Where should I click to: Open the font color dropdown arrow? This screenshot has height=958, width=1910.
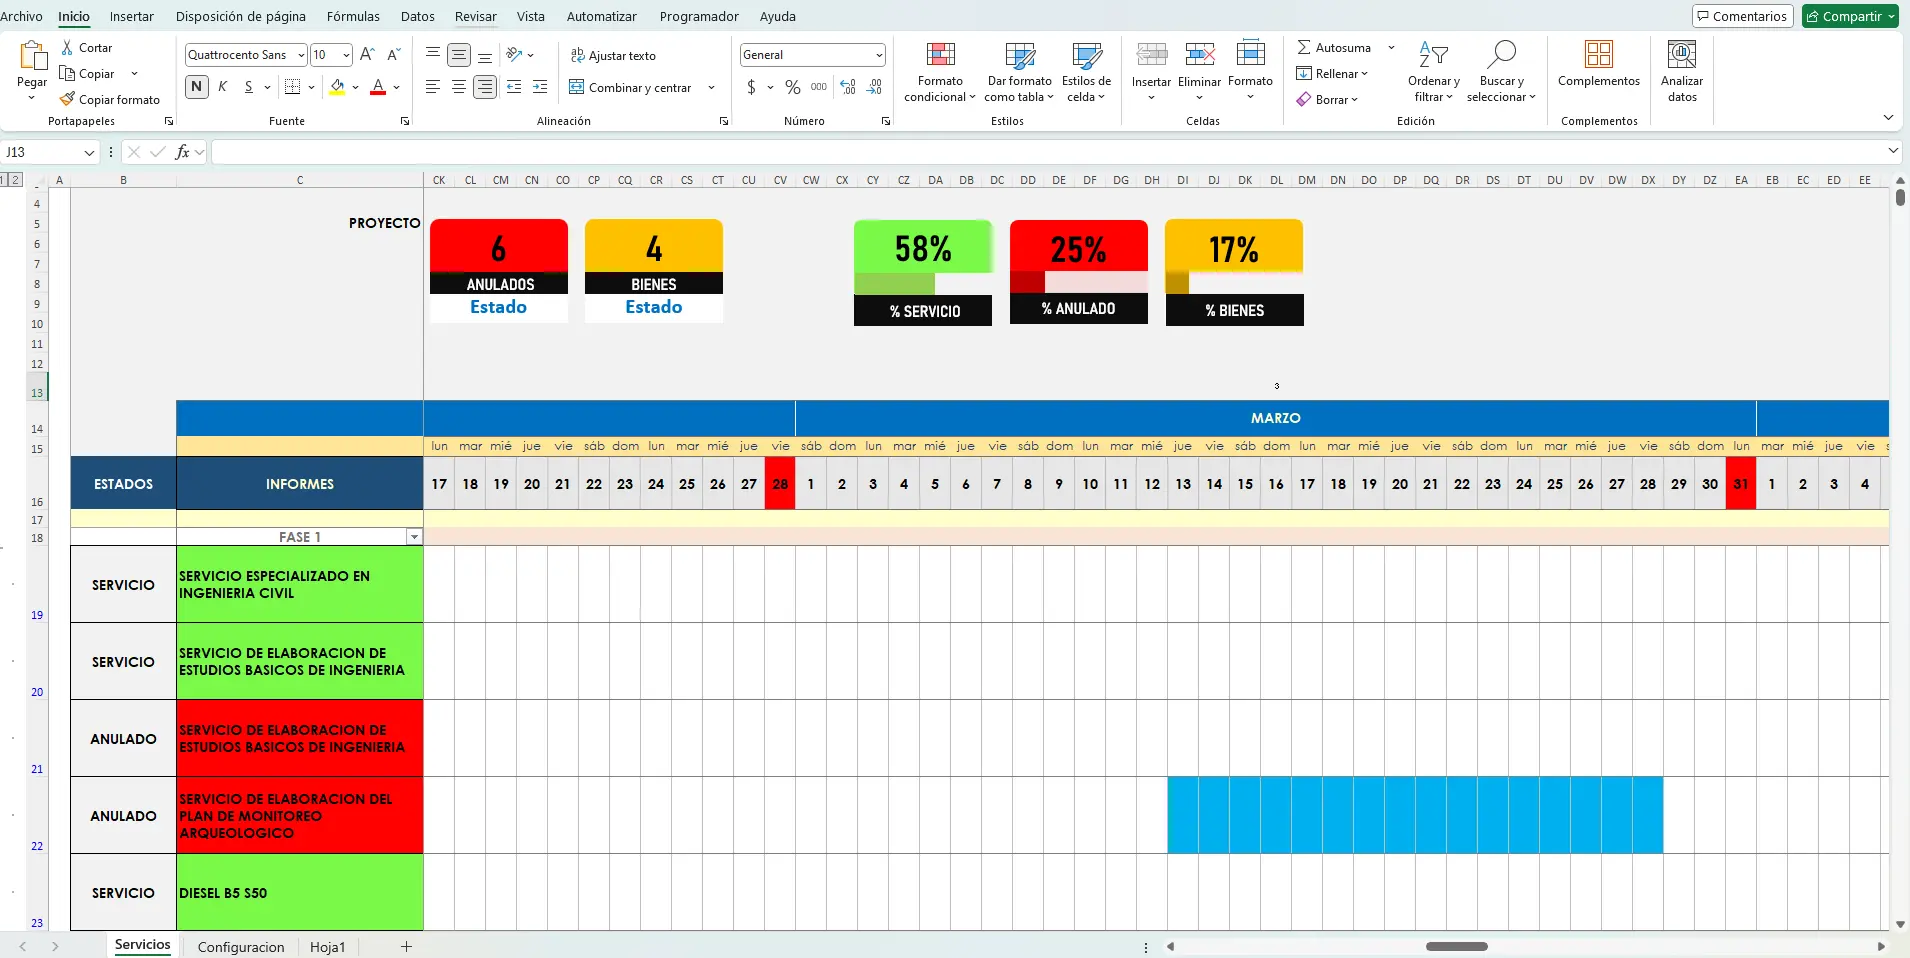(x=397, y=87)
